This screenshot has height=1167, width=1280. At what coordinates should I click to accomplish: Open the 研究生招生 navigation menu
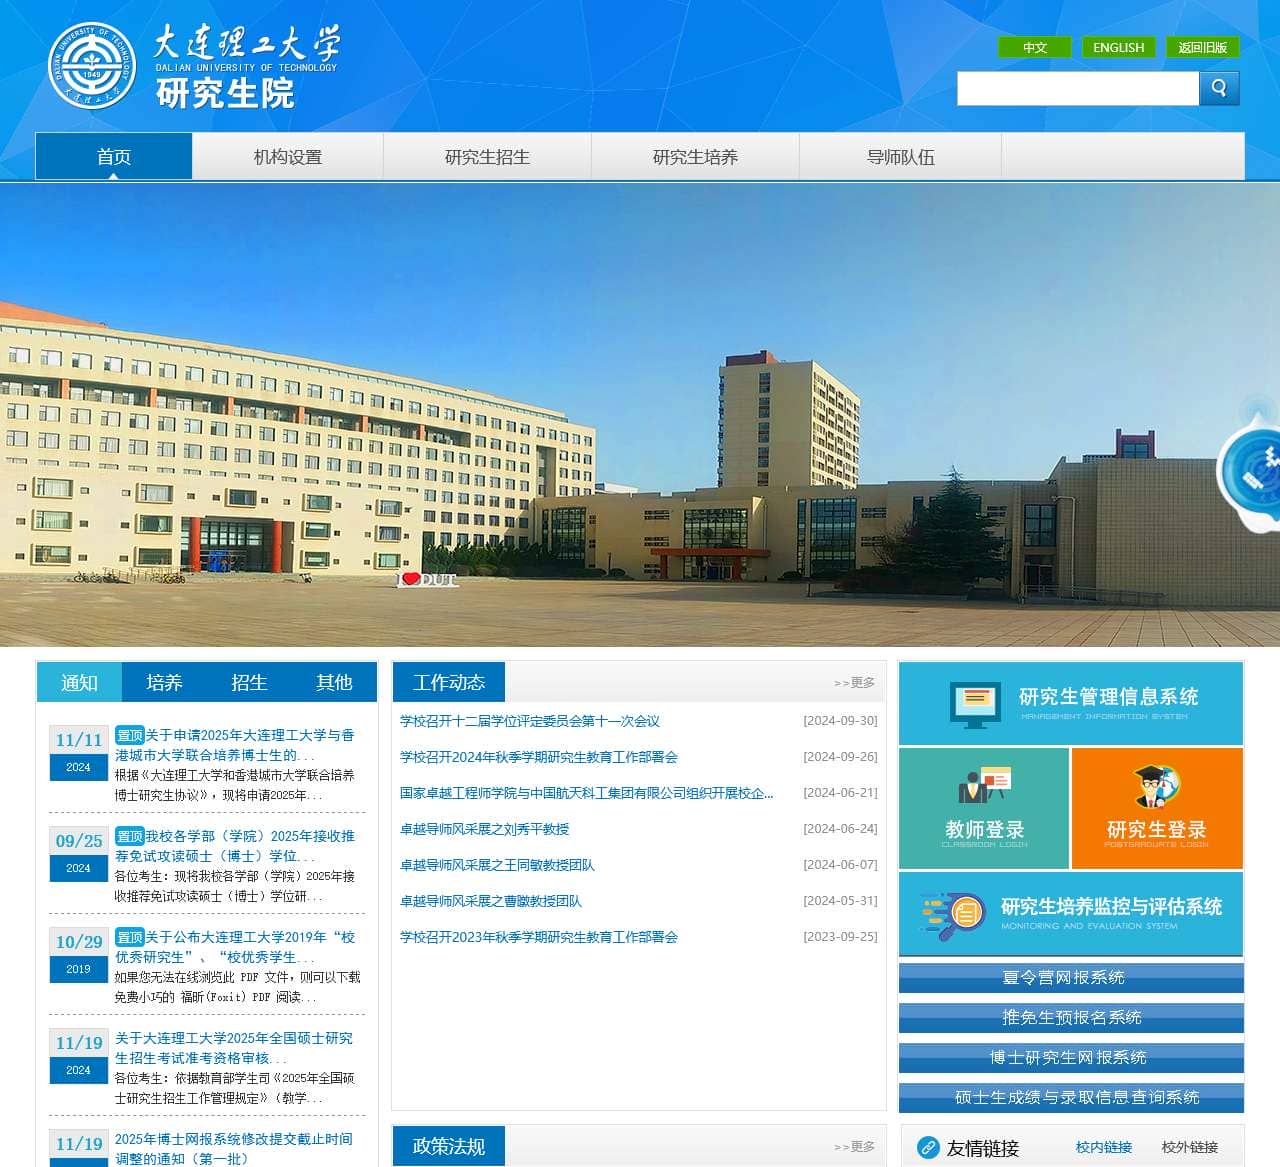coord(487,157)
